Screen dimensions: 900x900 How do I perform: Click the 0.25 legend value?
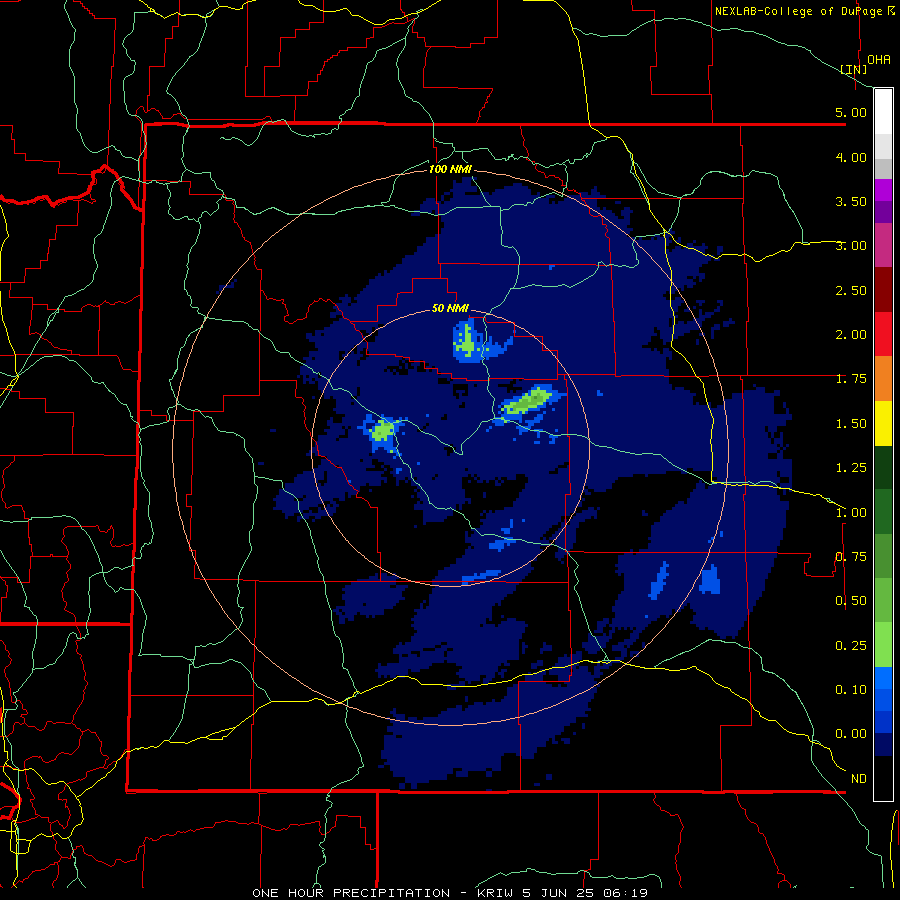[851, 646]
